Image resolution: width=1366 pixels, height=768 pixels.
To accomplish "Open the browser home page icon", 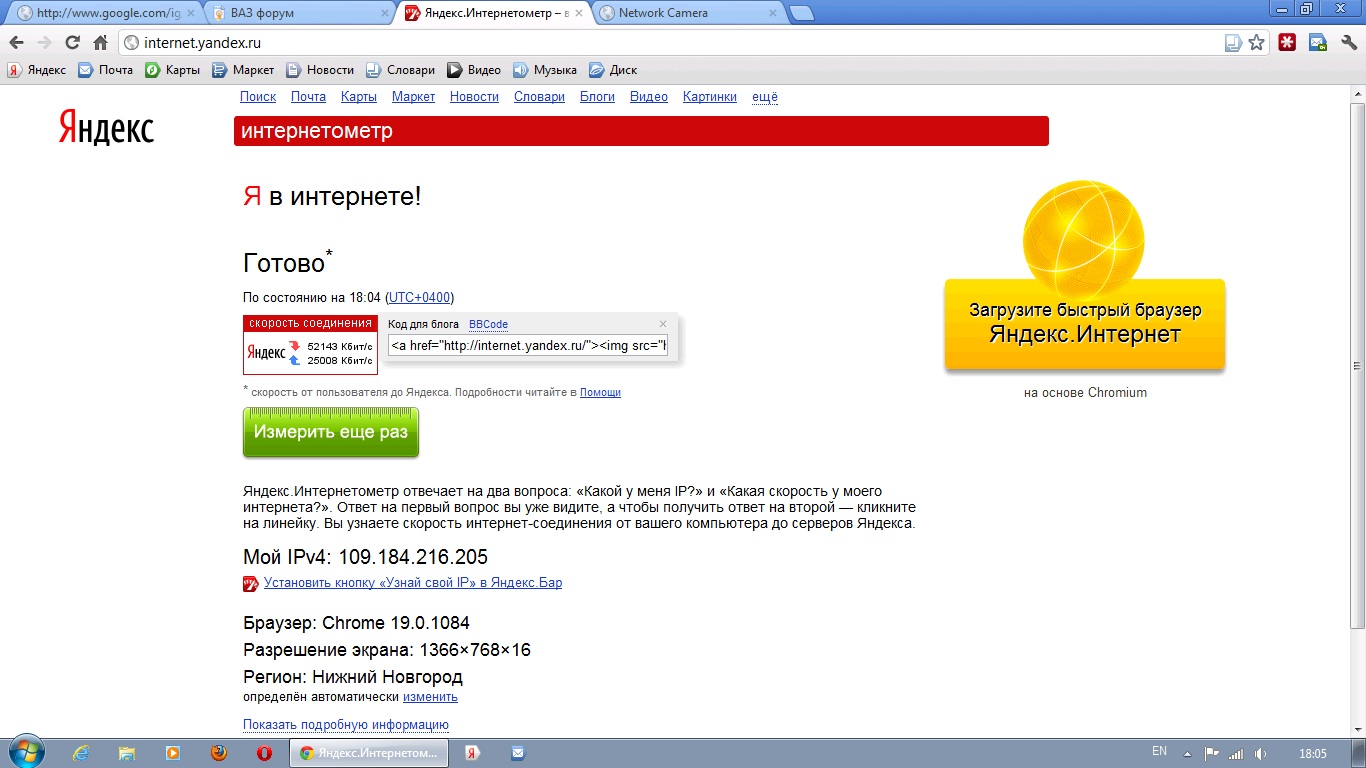I will [x=100, y=43].
